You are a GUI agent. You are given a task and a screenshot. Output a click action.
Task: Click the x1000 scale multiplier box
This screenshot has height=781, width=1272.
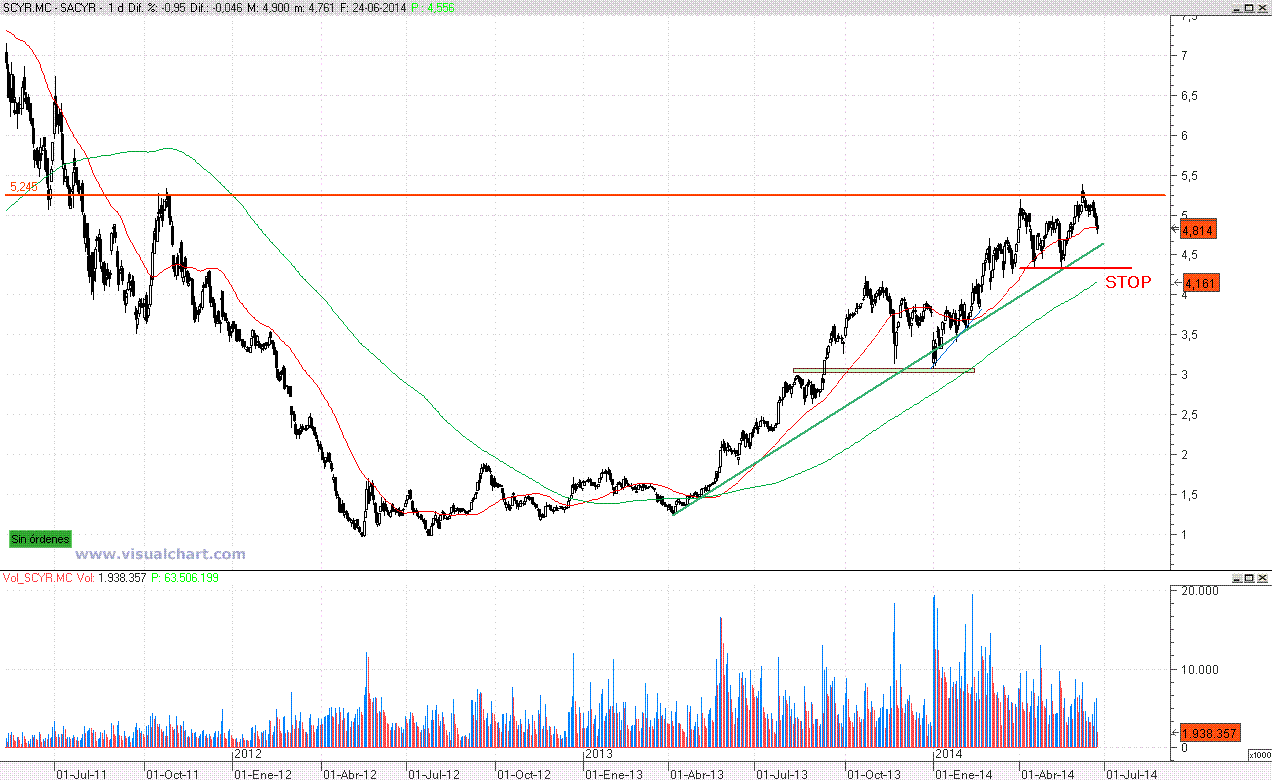tap(1259, 756)
